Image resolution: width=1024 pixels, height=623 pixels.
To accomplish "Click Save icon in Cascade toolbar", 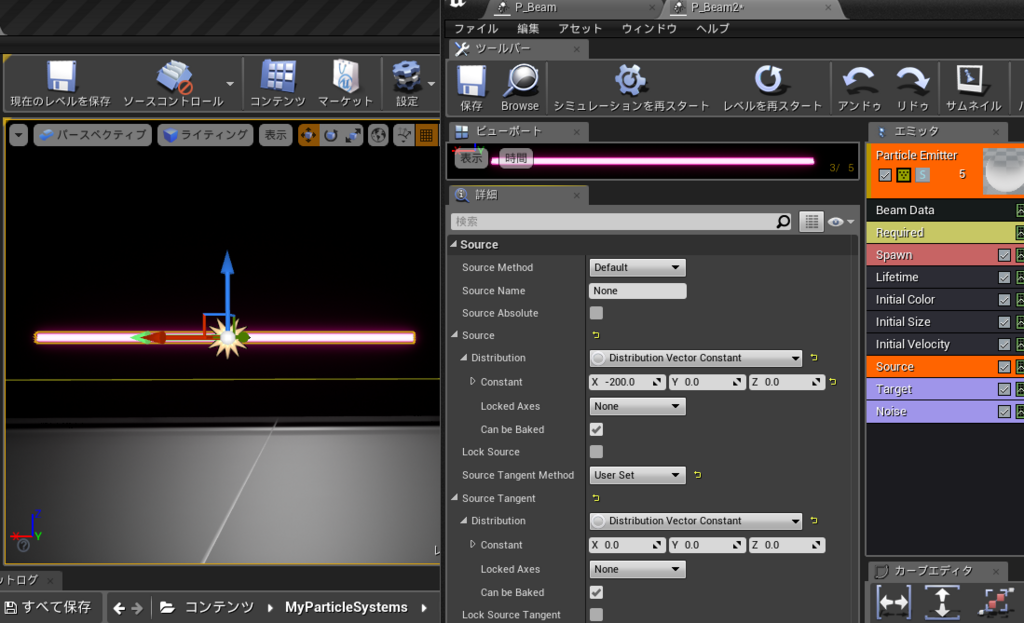I will [x=472, y=88].
